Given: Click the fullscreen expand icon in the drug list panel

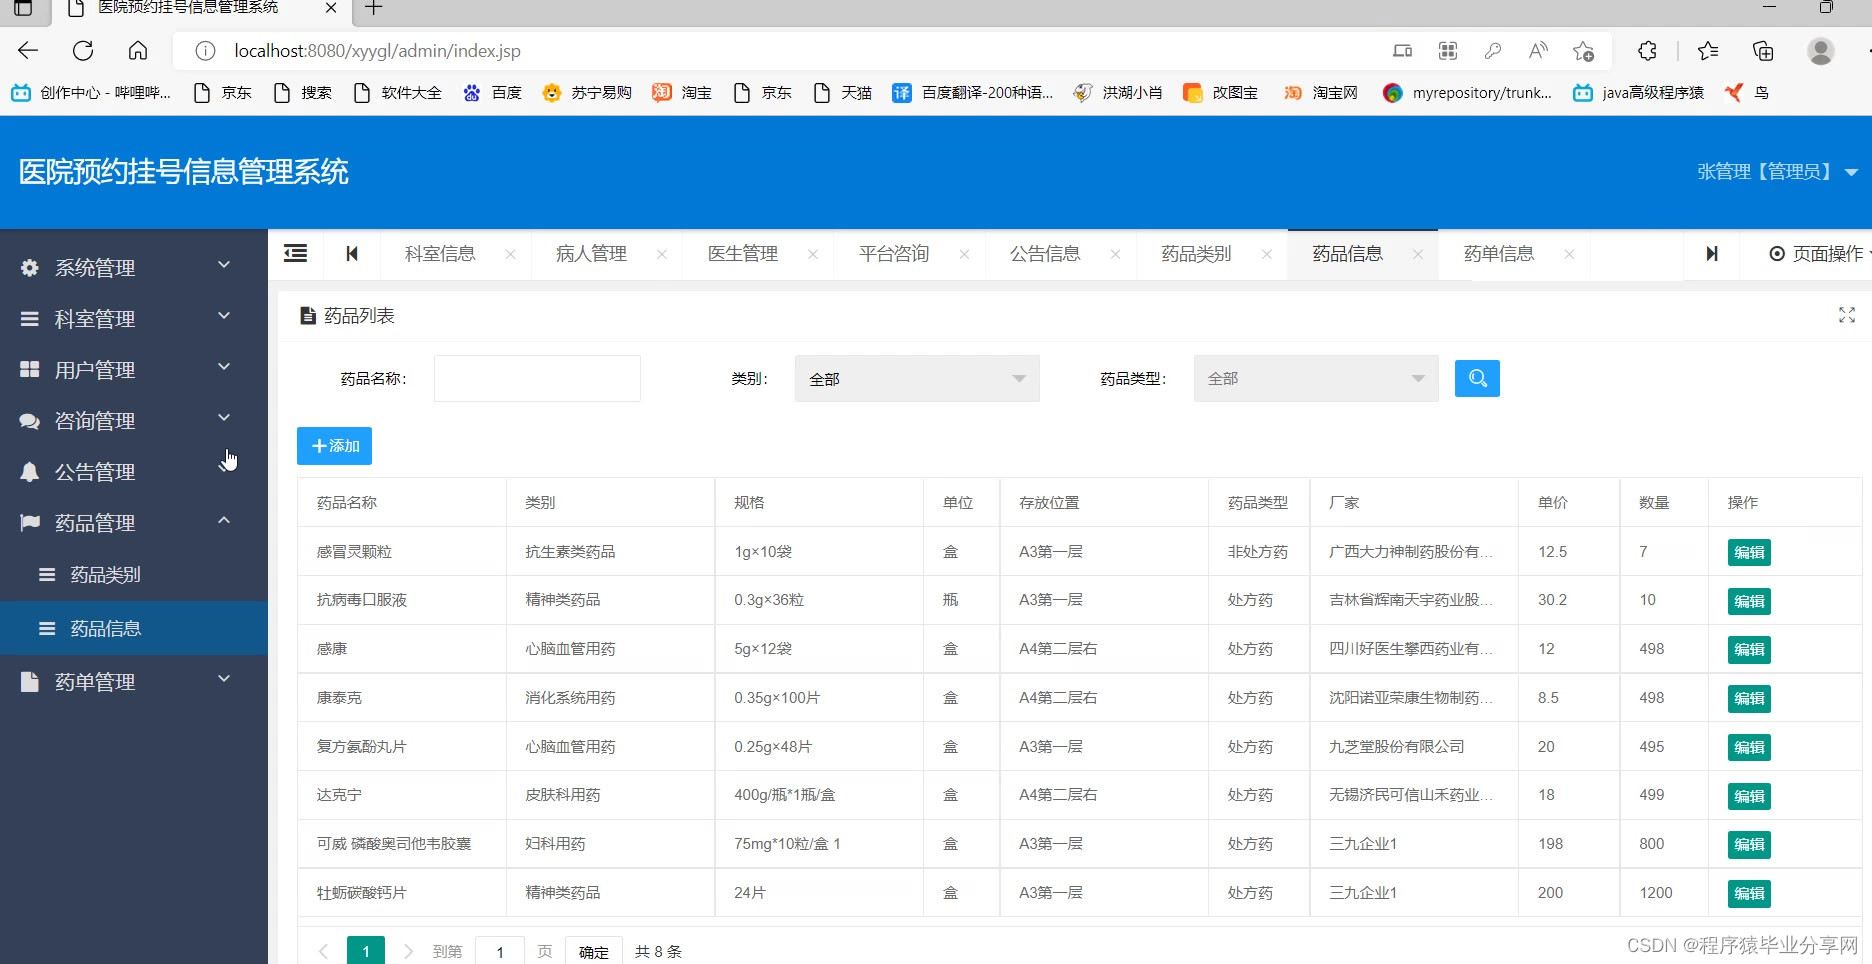Looking at the screenshot, I should pos(1847,315).
